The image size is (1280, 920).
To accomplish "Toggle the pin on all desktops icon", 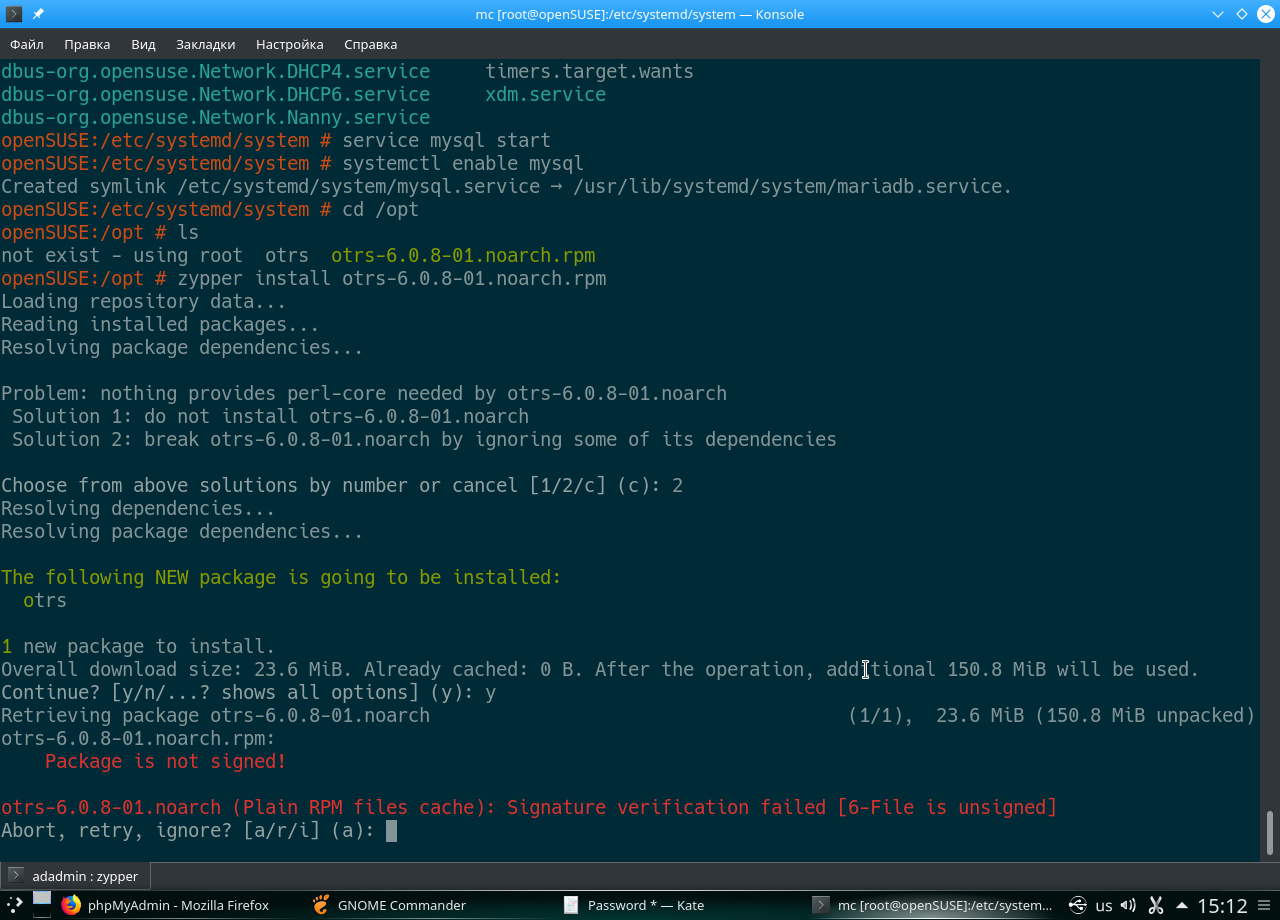I will 38,14.
